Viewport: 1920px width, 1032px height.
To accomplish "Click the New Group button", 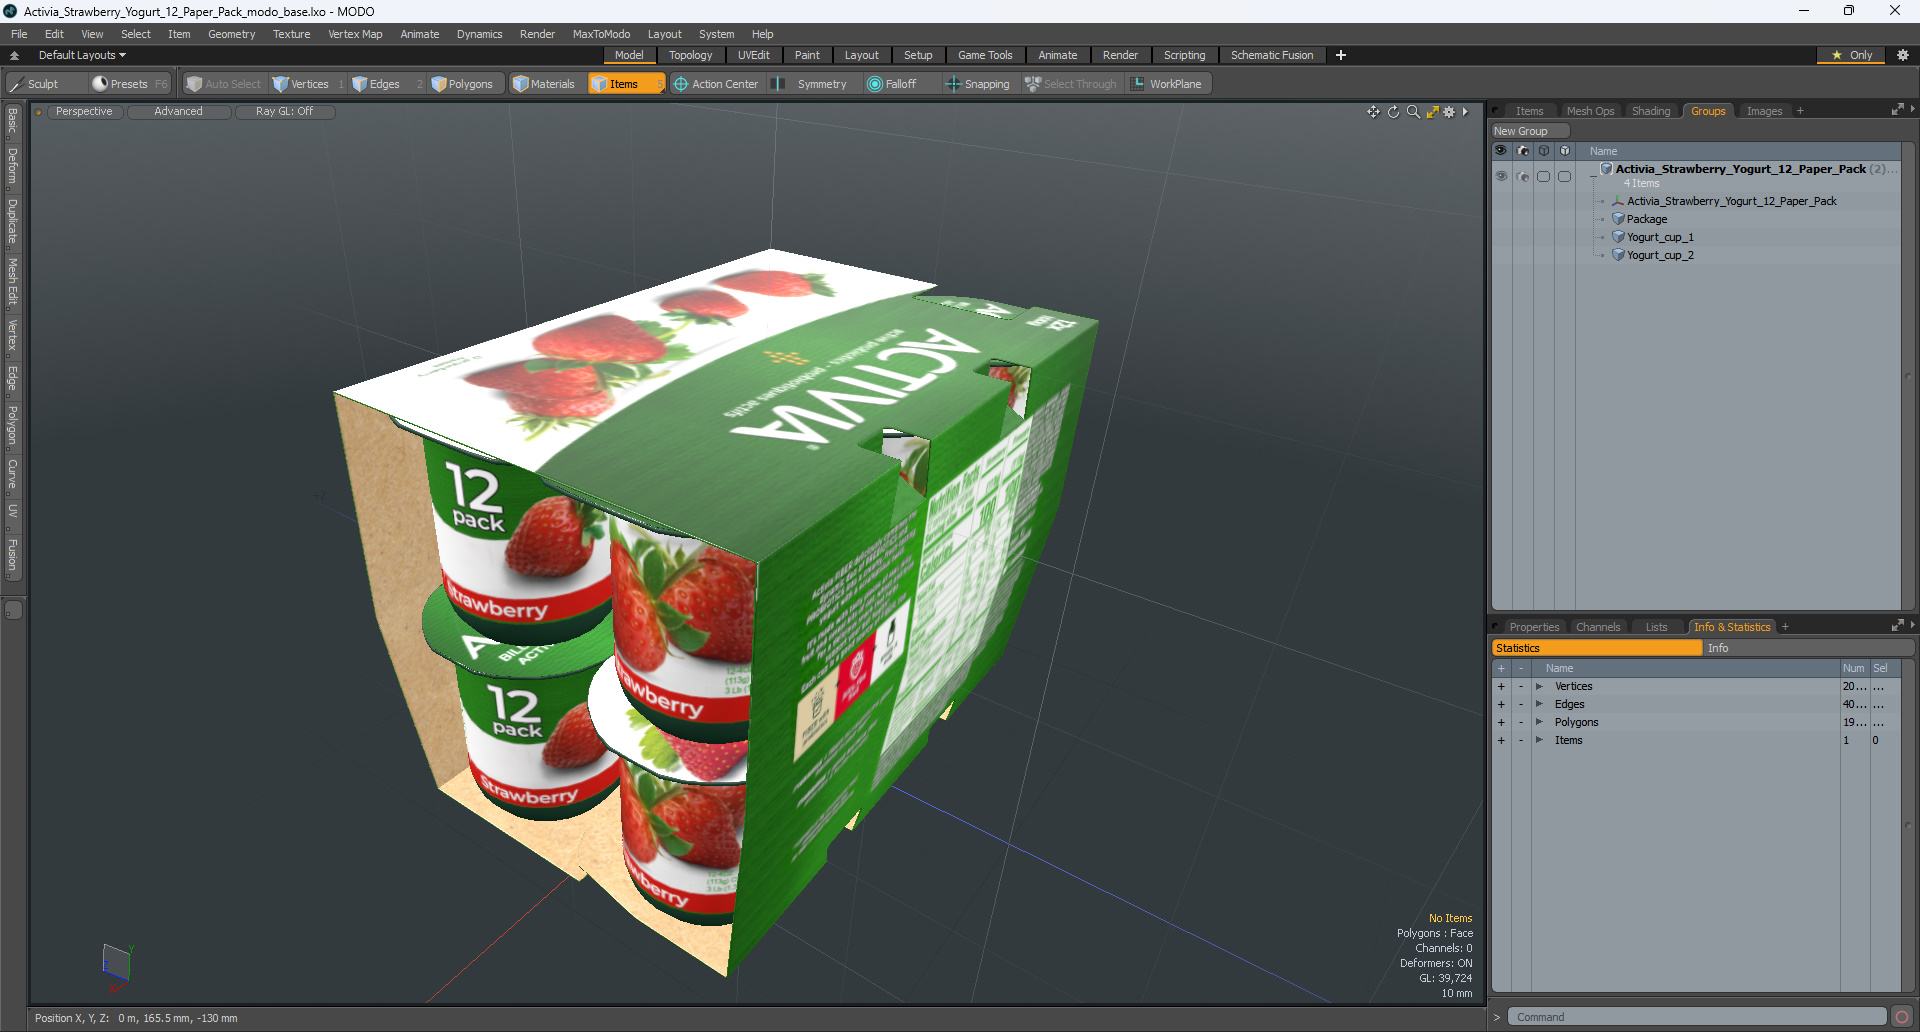I will [1529, 131].
